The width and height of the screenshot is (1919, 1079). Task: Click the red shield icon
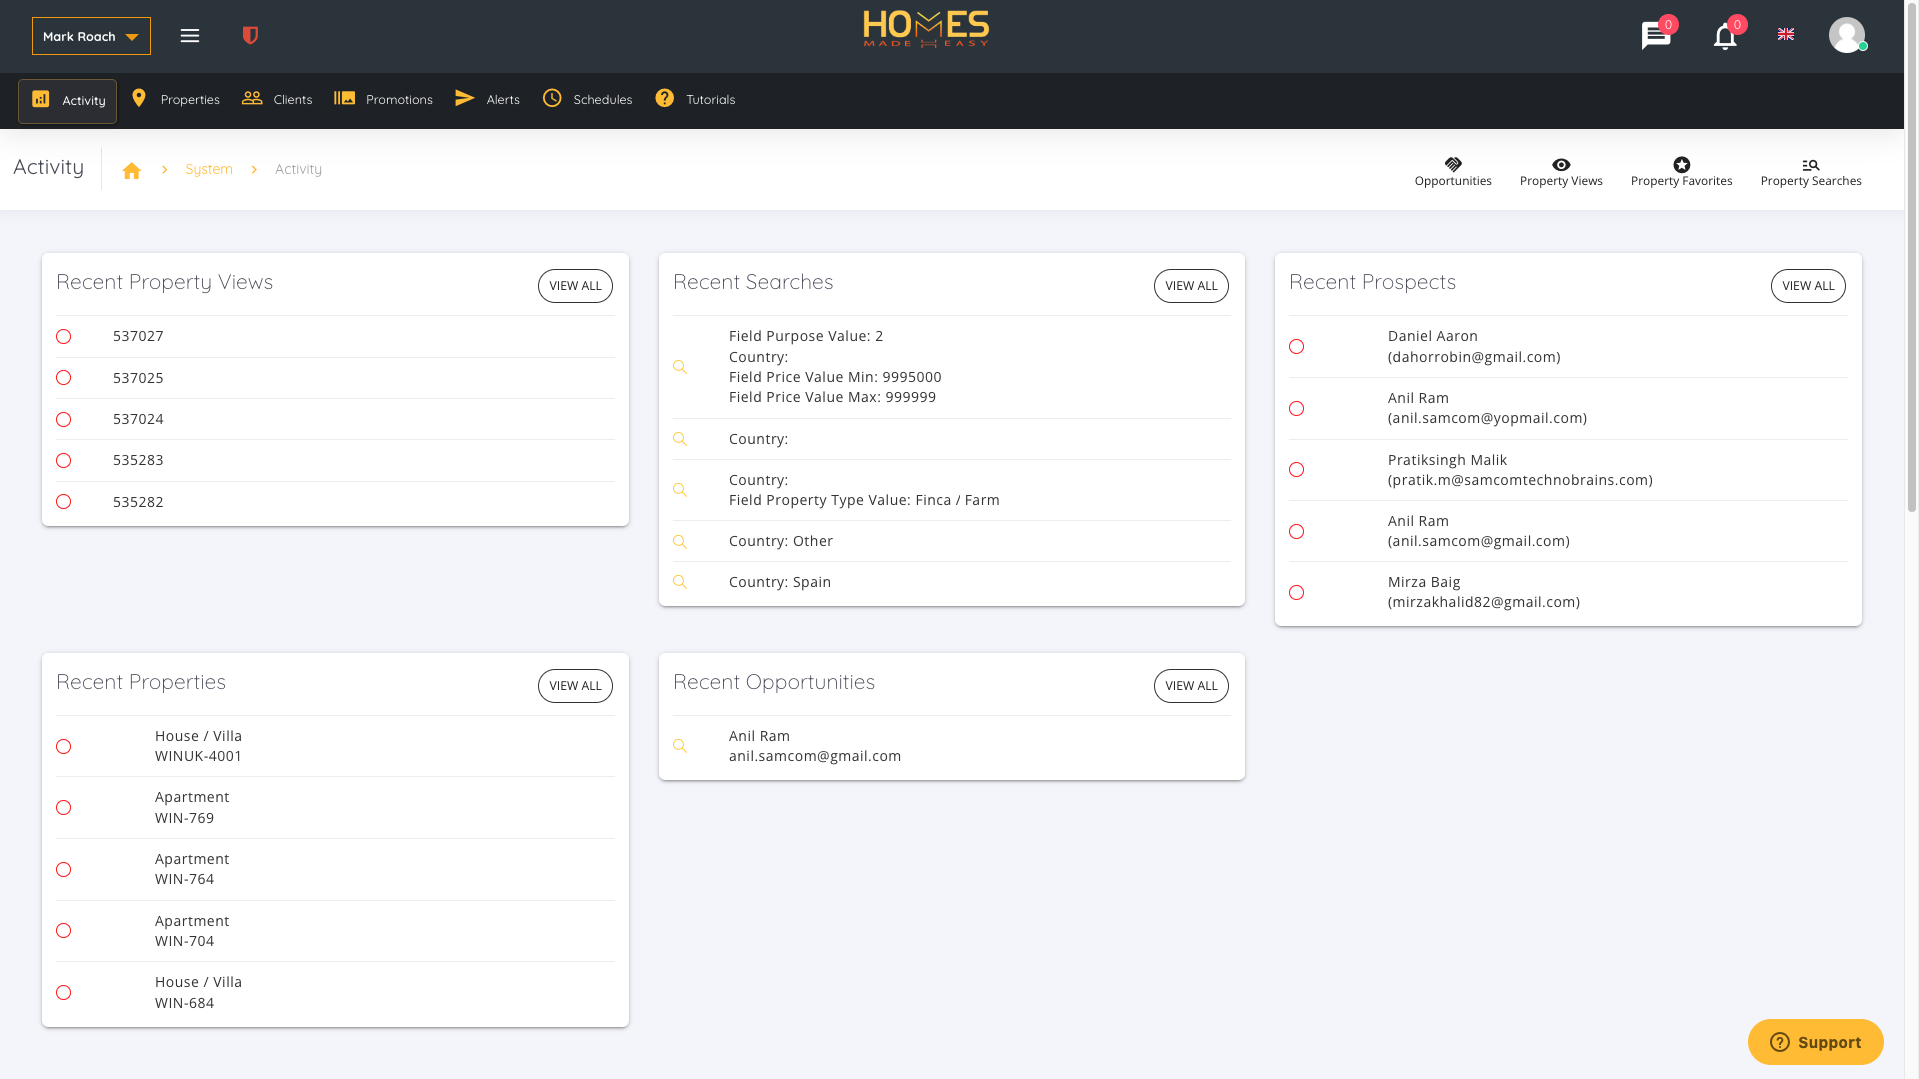tap(251, 36)
